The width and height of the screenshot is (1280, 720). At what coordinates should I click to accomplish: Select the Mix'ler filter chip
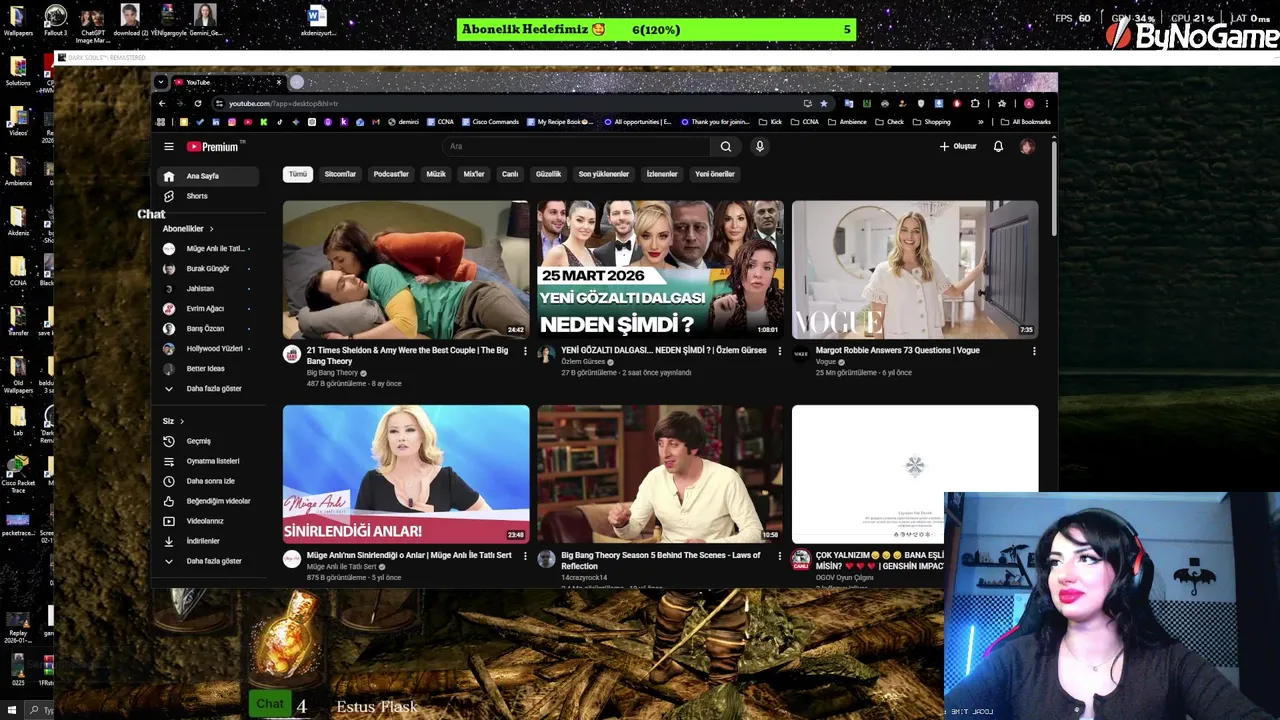474,174
